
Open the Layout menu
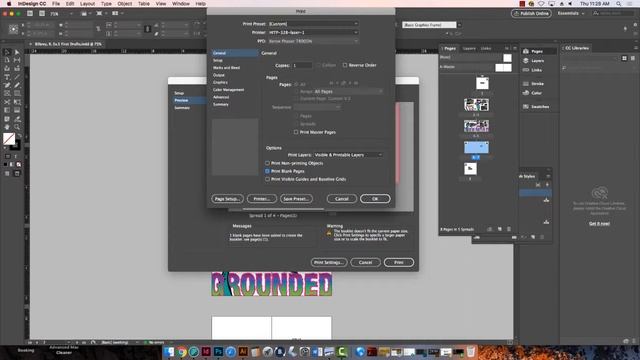87,4
